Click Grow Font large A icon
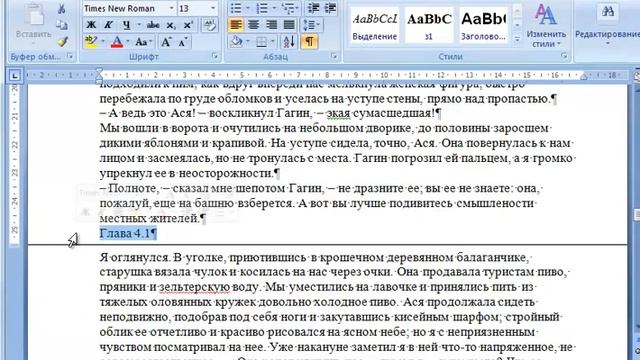Image resolution: width=640 pixels, height=360 pixels. (166, 42)
